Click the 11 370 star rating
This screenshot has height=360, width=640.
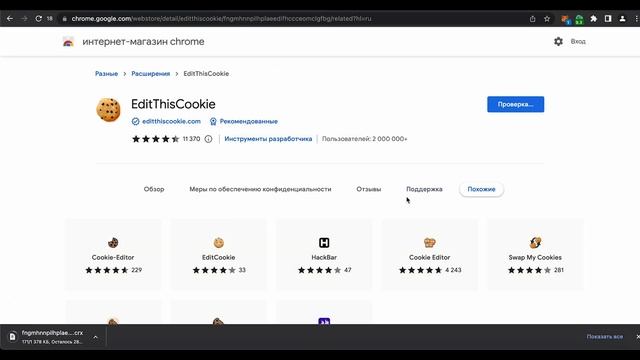pos(166,139)
